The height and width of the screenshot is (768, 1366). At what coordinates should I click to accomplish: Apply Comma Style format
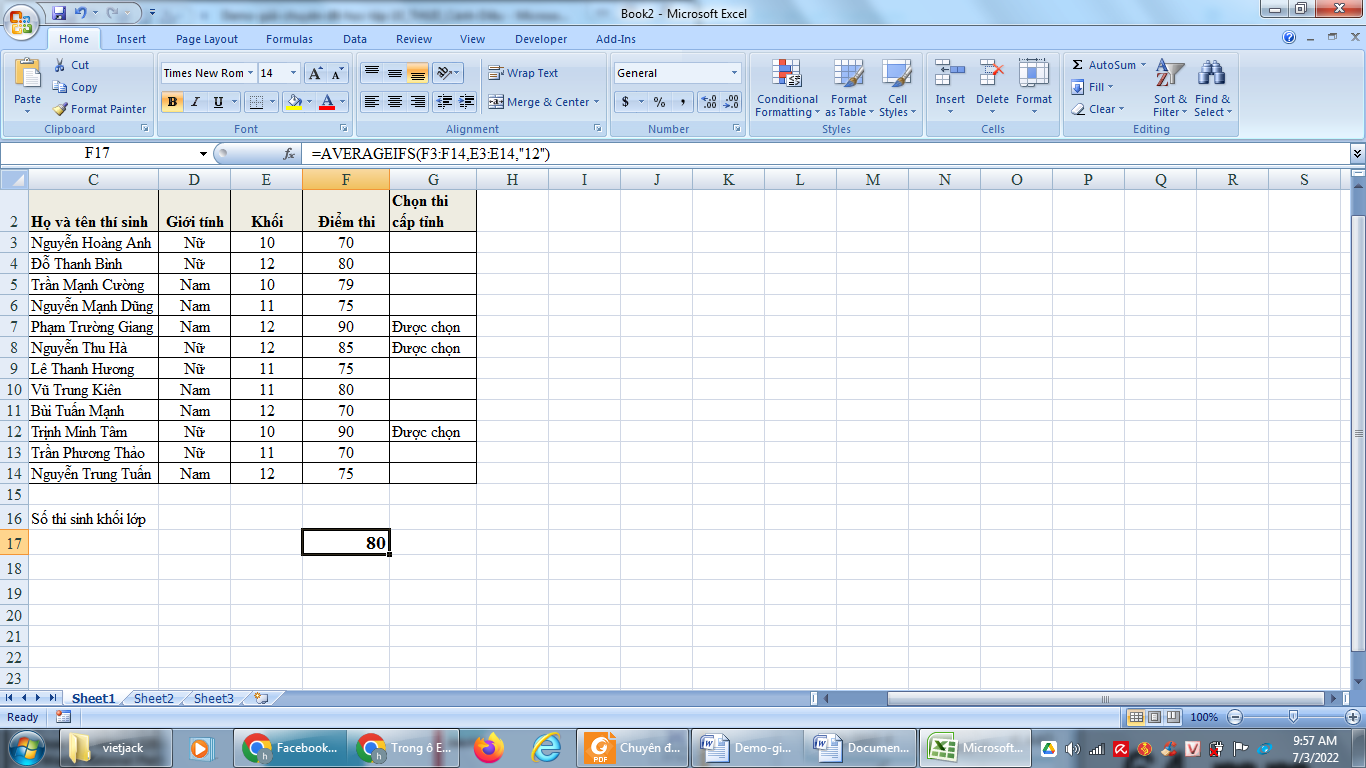point(683,102)
